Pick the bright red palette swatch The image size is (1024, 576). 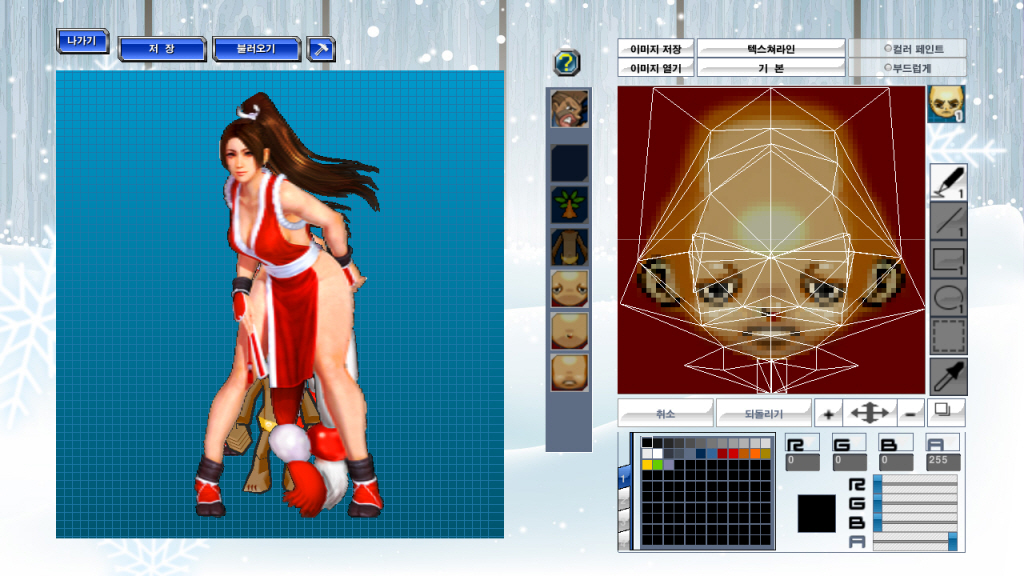(x=733, y=453)
